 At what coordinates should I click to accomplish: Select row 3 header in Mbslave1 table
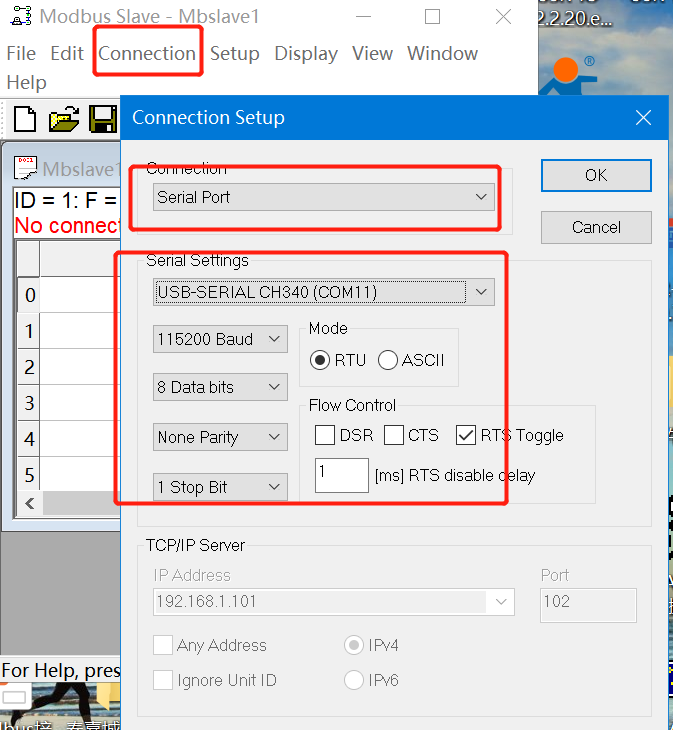pyautogui.click(x=29, y=403)
